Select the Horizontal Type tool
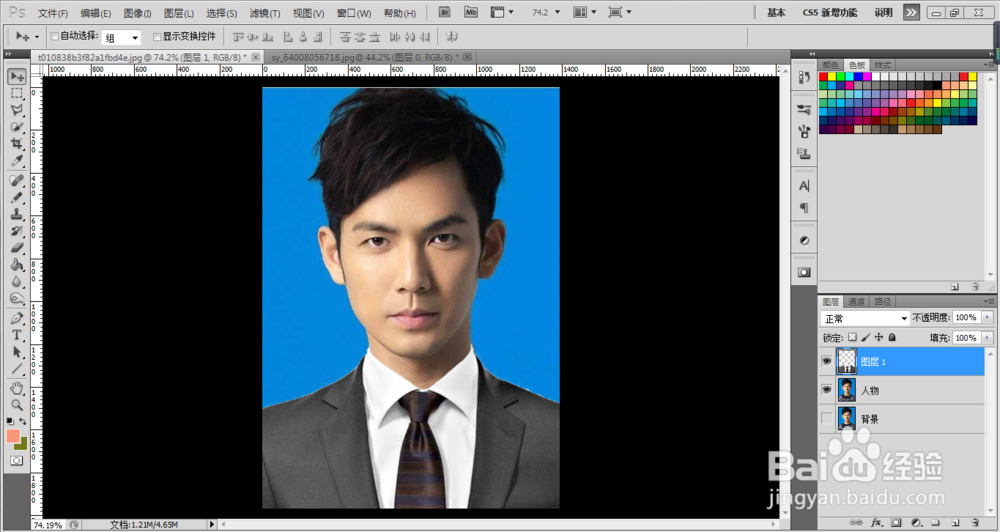This screenshot has height=532, width=1000. [x=17, y=334]
